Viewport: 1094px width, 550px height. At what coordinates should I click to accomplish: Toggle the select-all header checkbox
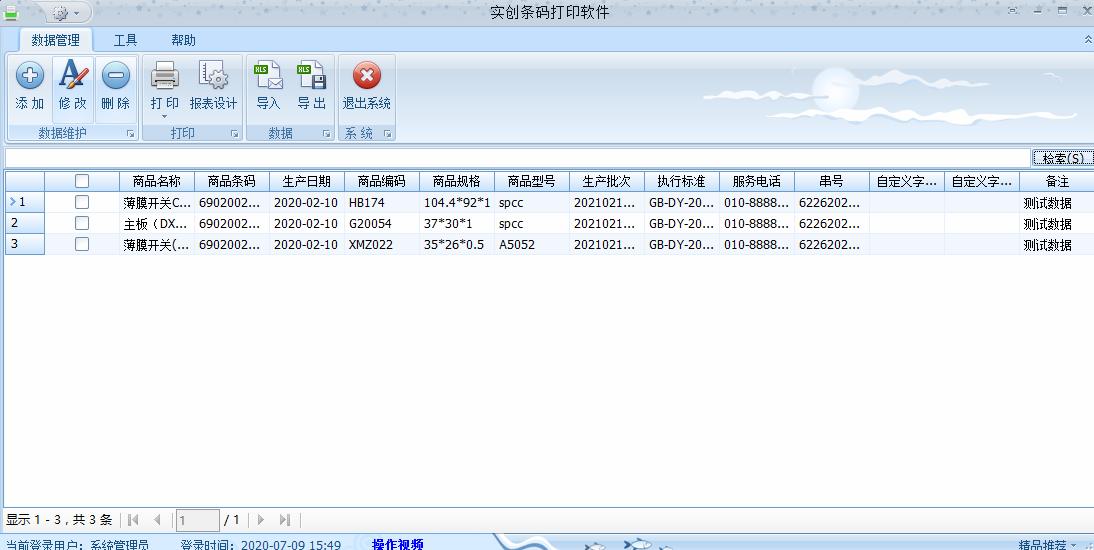82,181
